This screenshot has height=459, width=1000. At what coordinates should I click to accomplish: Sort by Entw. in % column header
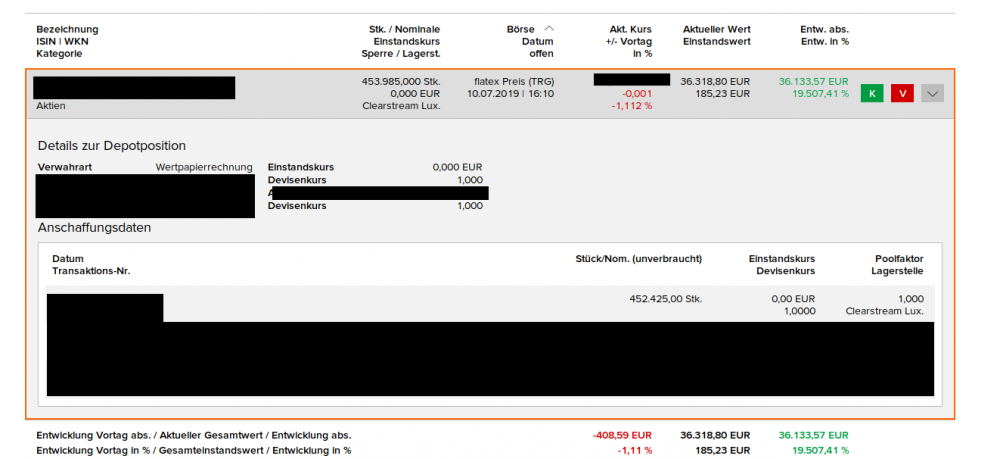(x=825, y=41)
